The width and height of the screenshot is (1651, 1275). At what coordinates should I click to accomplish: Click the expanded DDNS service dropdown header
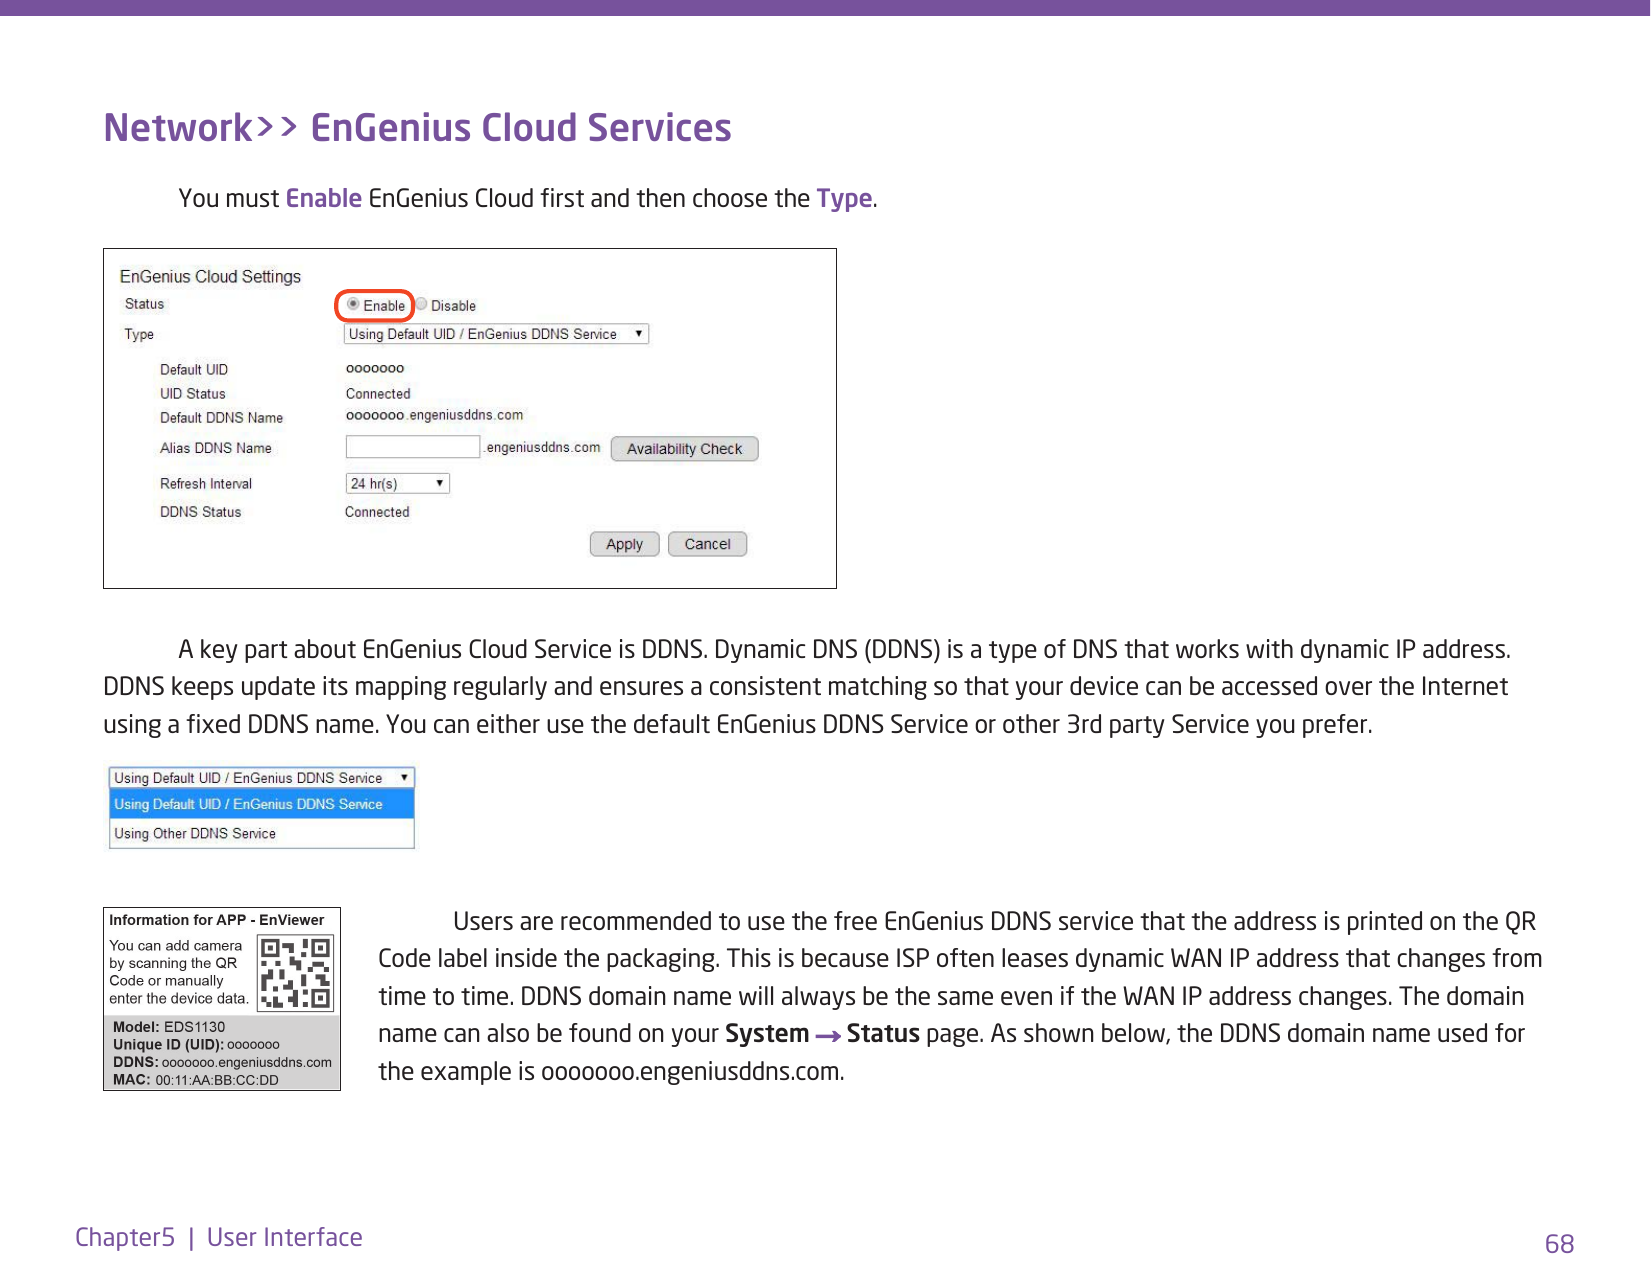click(x=261, y=778)
